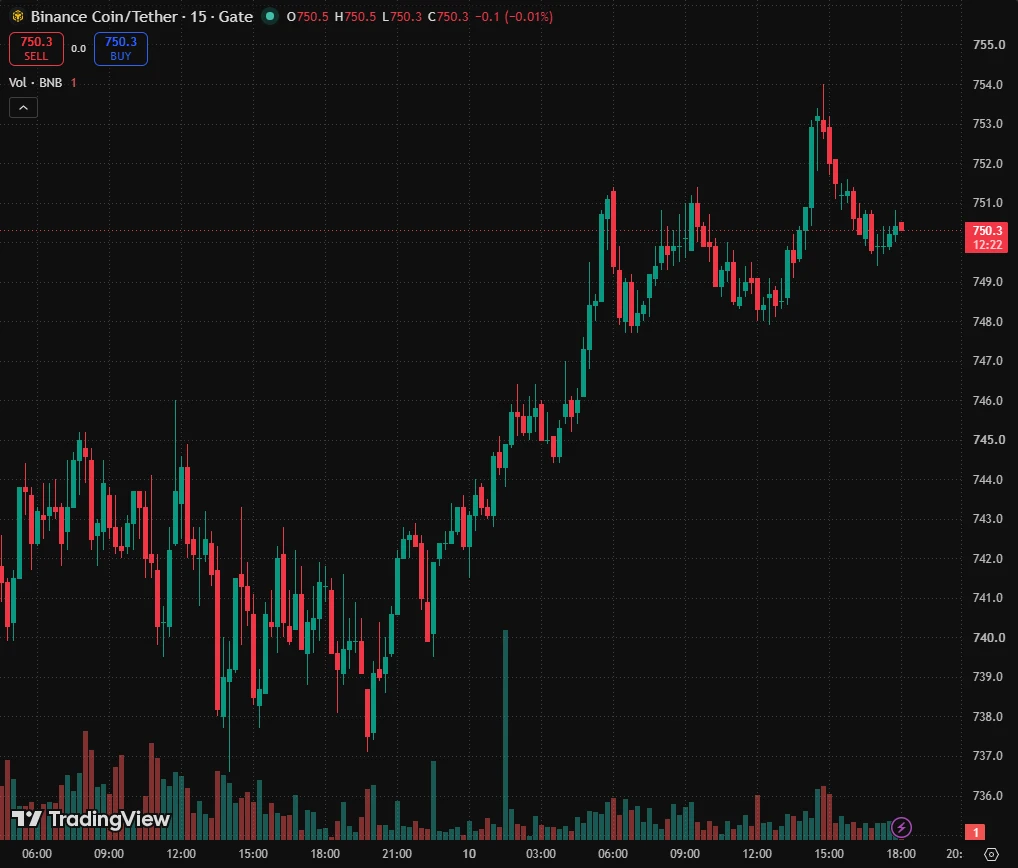Click the purple lightning bolt icon
Screen dimensions: 1018x868
(901, 827)
